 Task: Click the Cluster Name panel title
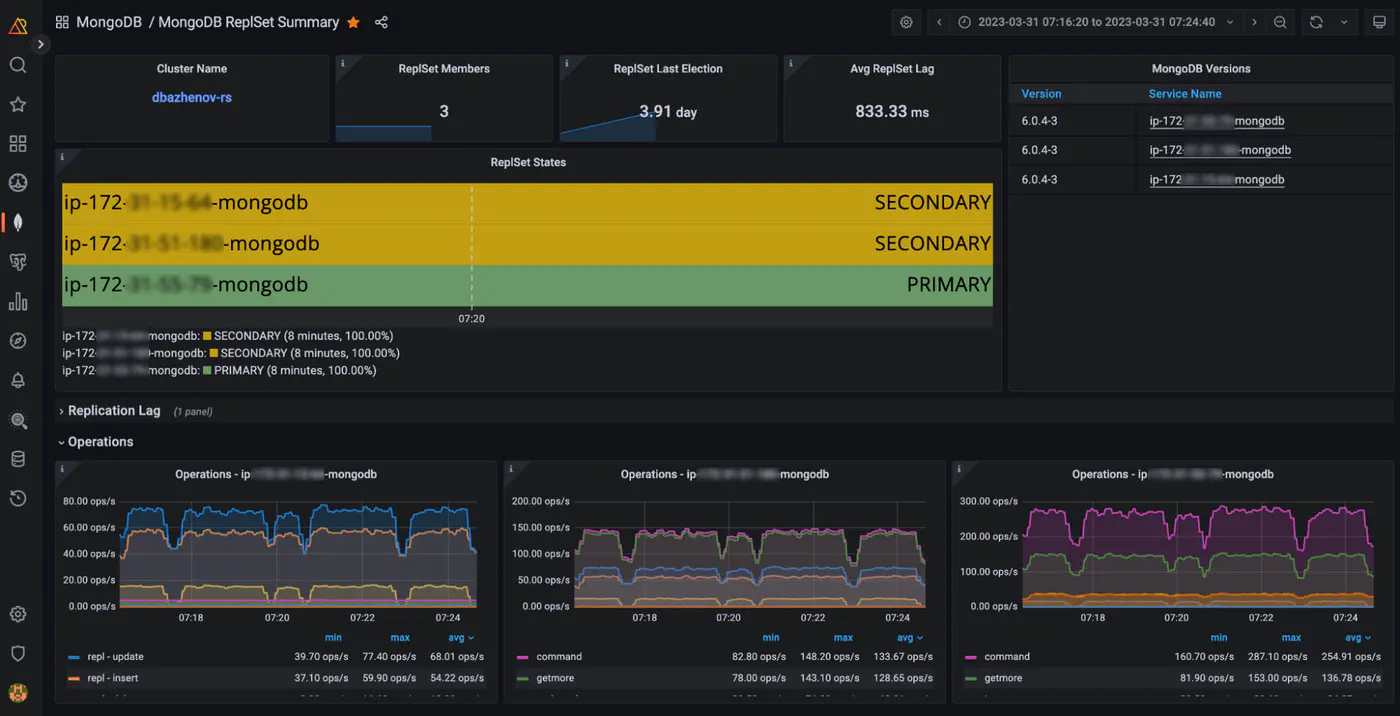tap(192, 69)
